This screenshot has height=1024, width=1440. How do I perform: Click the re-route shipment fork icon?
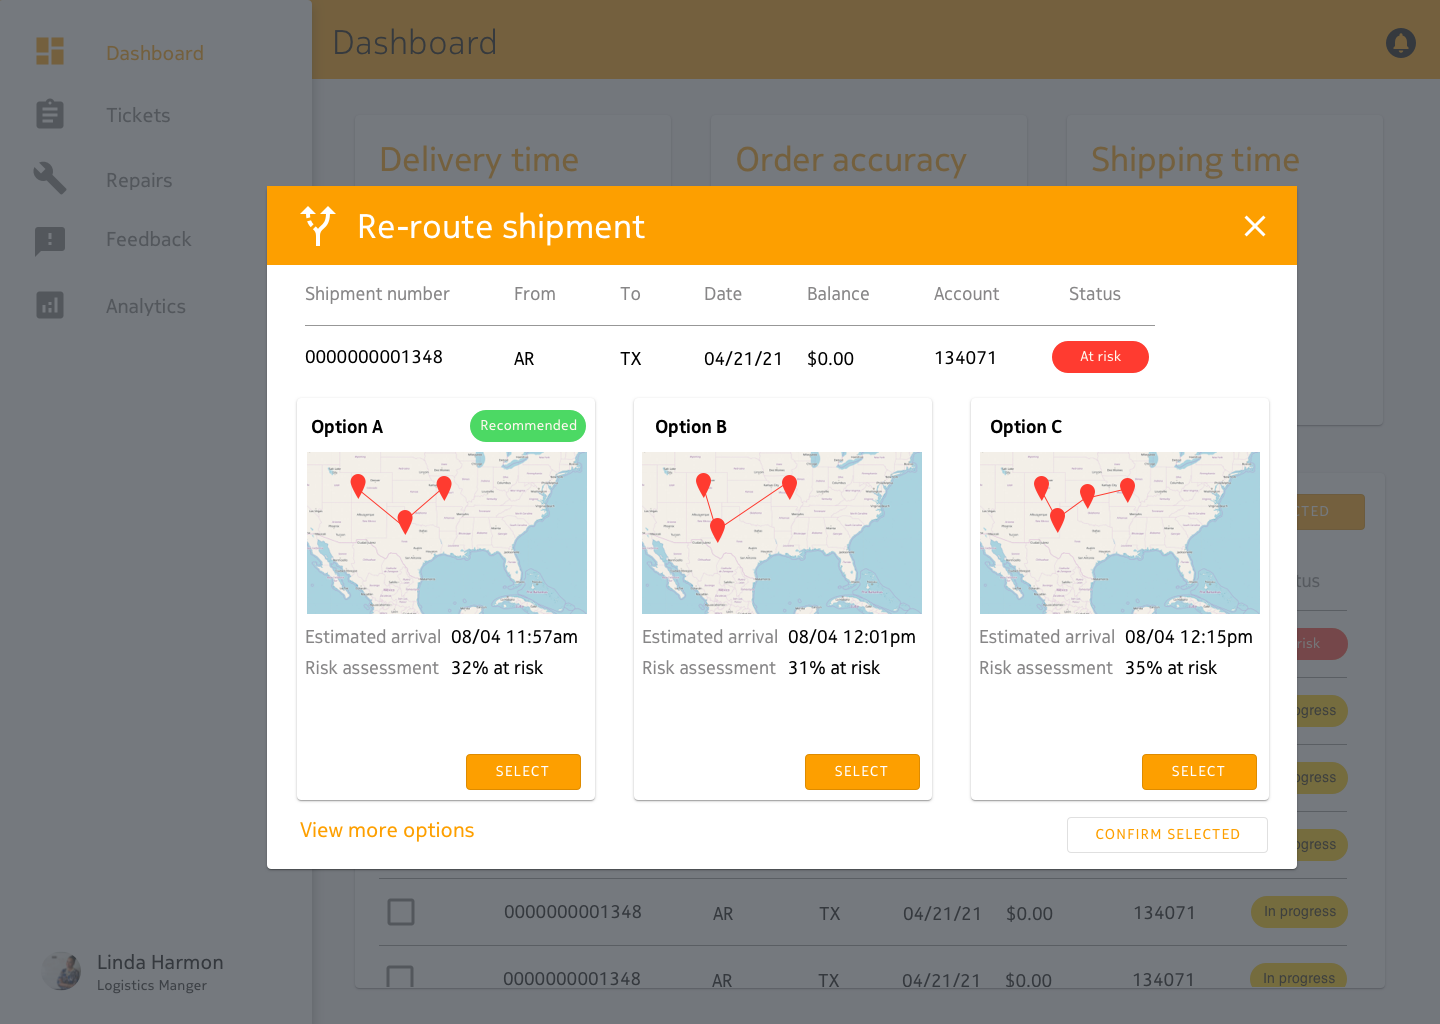(x=318, y=226)
